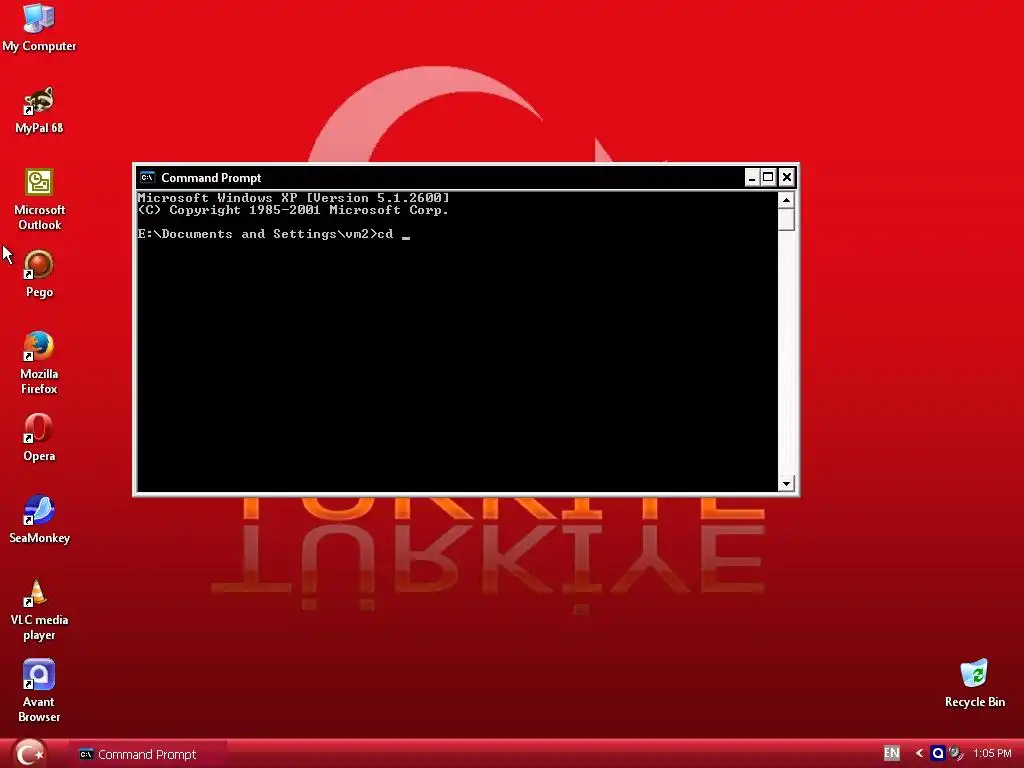Click the Mozilla Firefox desktop icon
1024x768 pixels.
point(39,363)
